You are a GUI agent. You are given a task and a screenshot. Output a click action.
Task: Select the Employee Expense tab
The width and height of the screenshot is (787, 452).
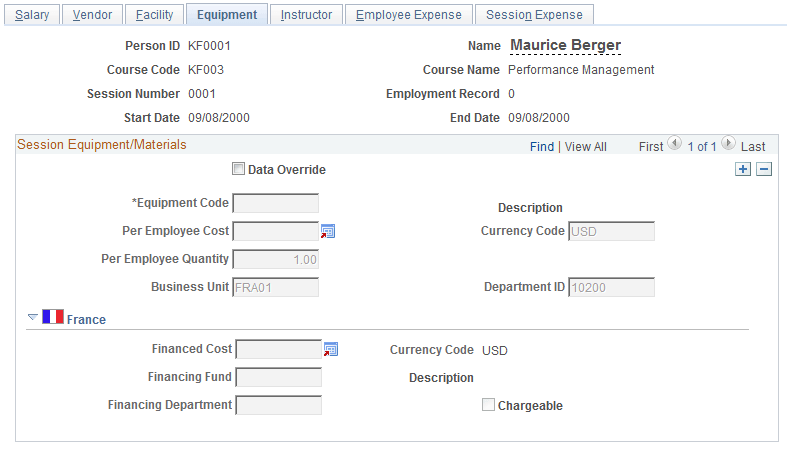[x=409, y=15]
